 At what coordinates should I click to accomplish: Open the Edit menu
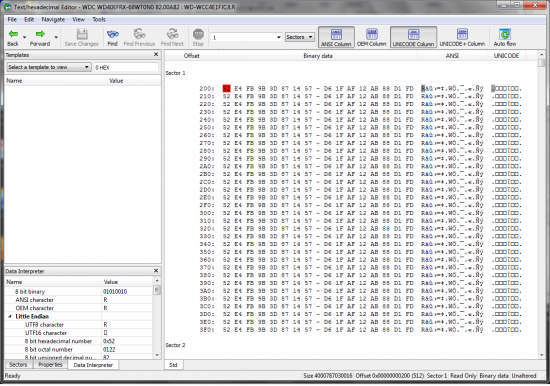coord(29,19)
